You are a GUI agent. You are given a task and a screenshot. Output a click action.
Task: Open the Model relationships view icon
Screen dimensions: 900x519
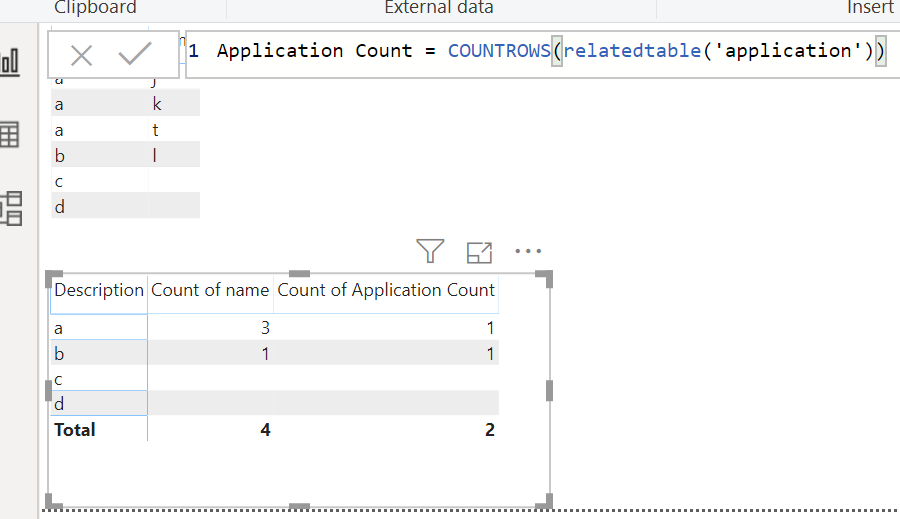click(11, 208)
